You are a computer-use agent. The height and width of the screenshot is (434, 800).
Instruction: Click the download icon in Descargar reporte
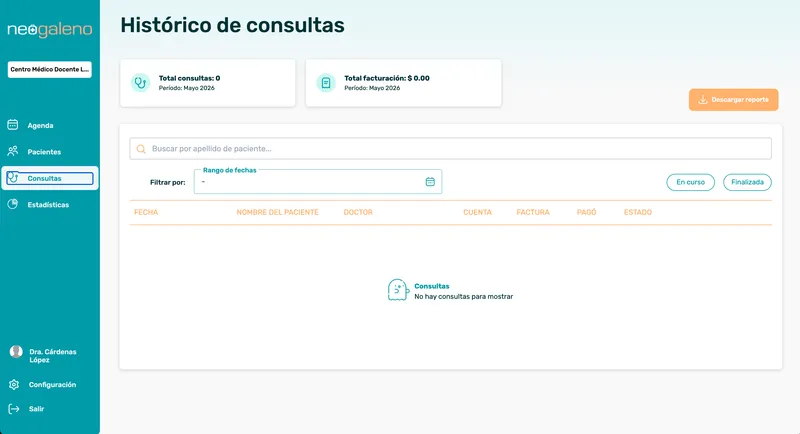point(703,99)
